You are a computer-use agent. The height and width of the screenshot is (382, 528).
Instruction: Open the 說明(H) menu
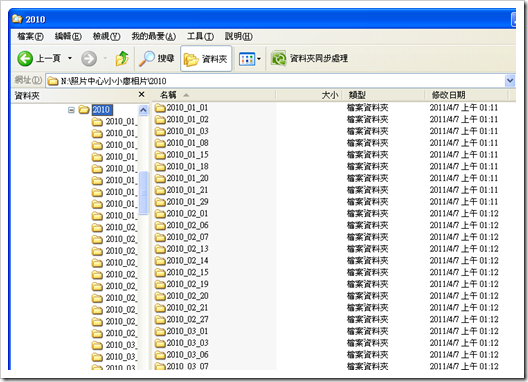point(238,36)
